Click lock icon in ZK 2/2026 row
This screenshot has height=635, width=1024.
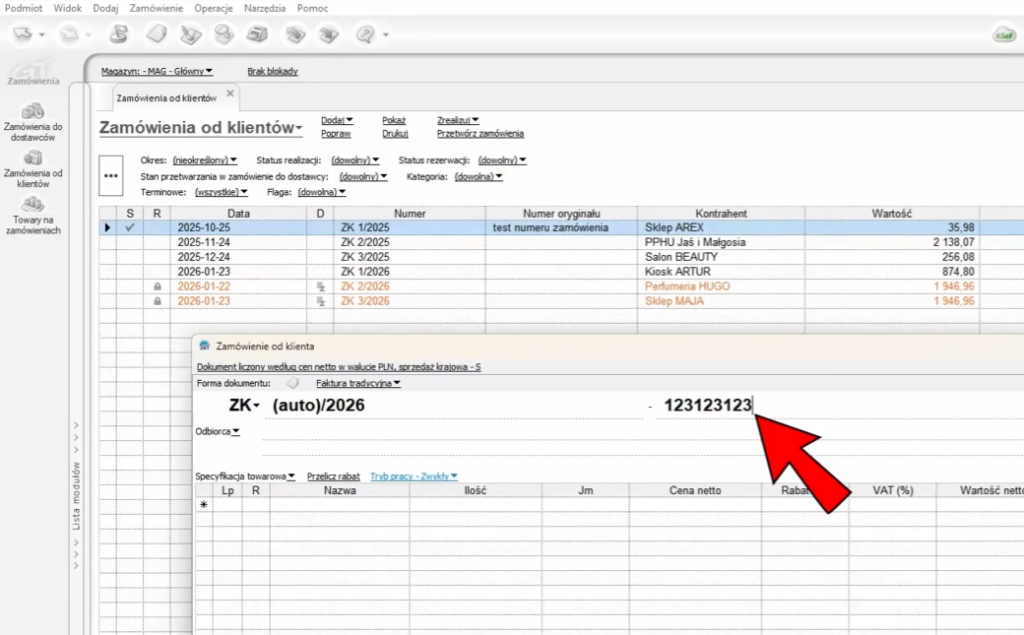157,287
